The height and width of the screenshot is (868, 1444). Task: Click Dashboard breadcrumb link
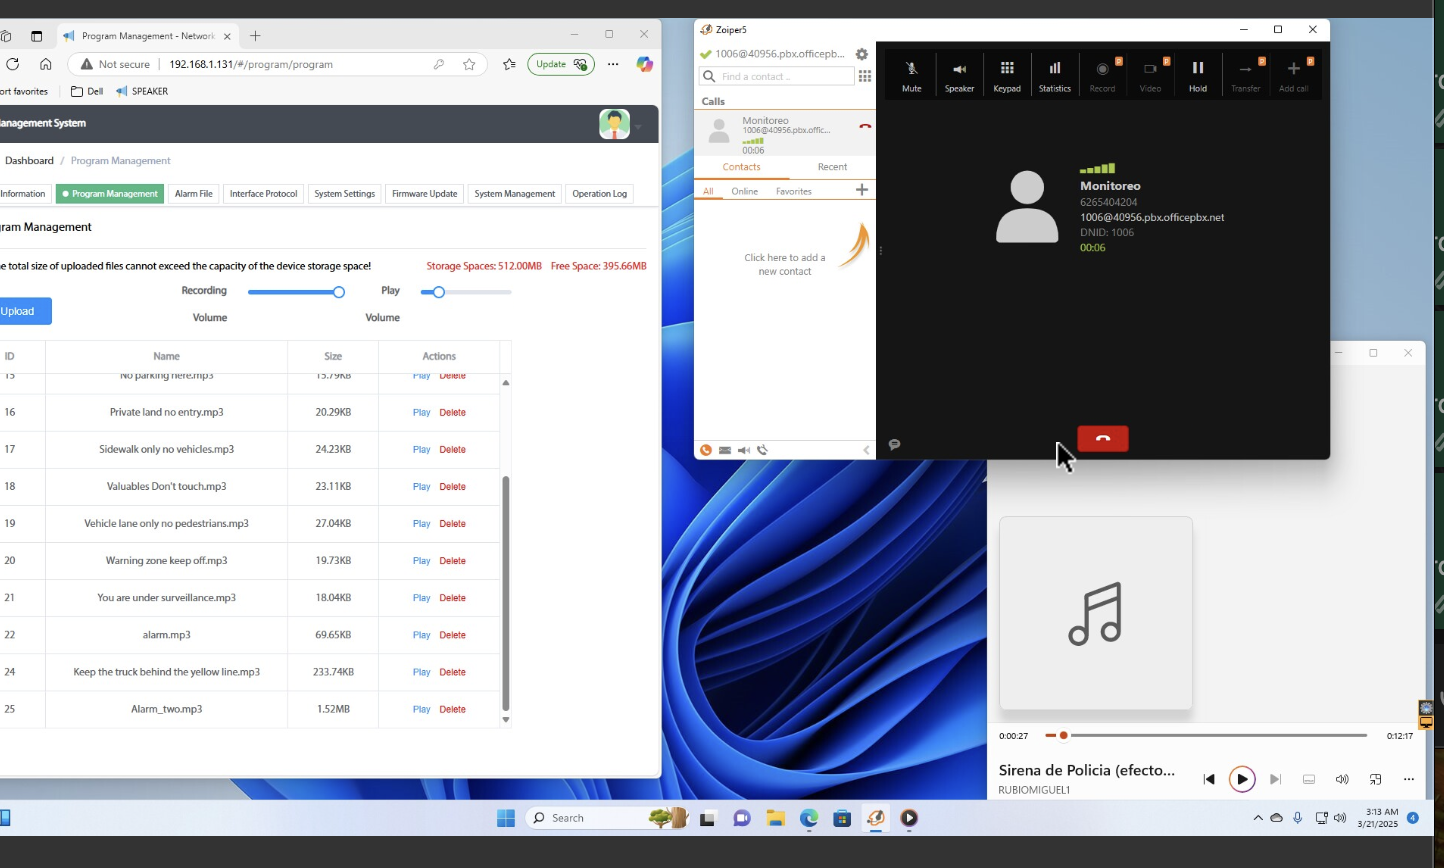pyautogui.click(x=29, y=160)
